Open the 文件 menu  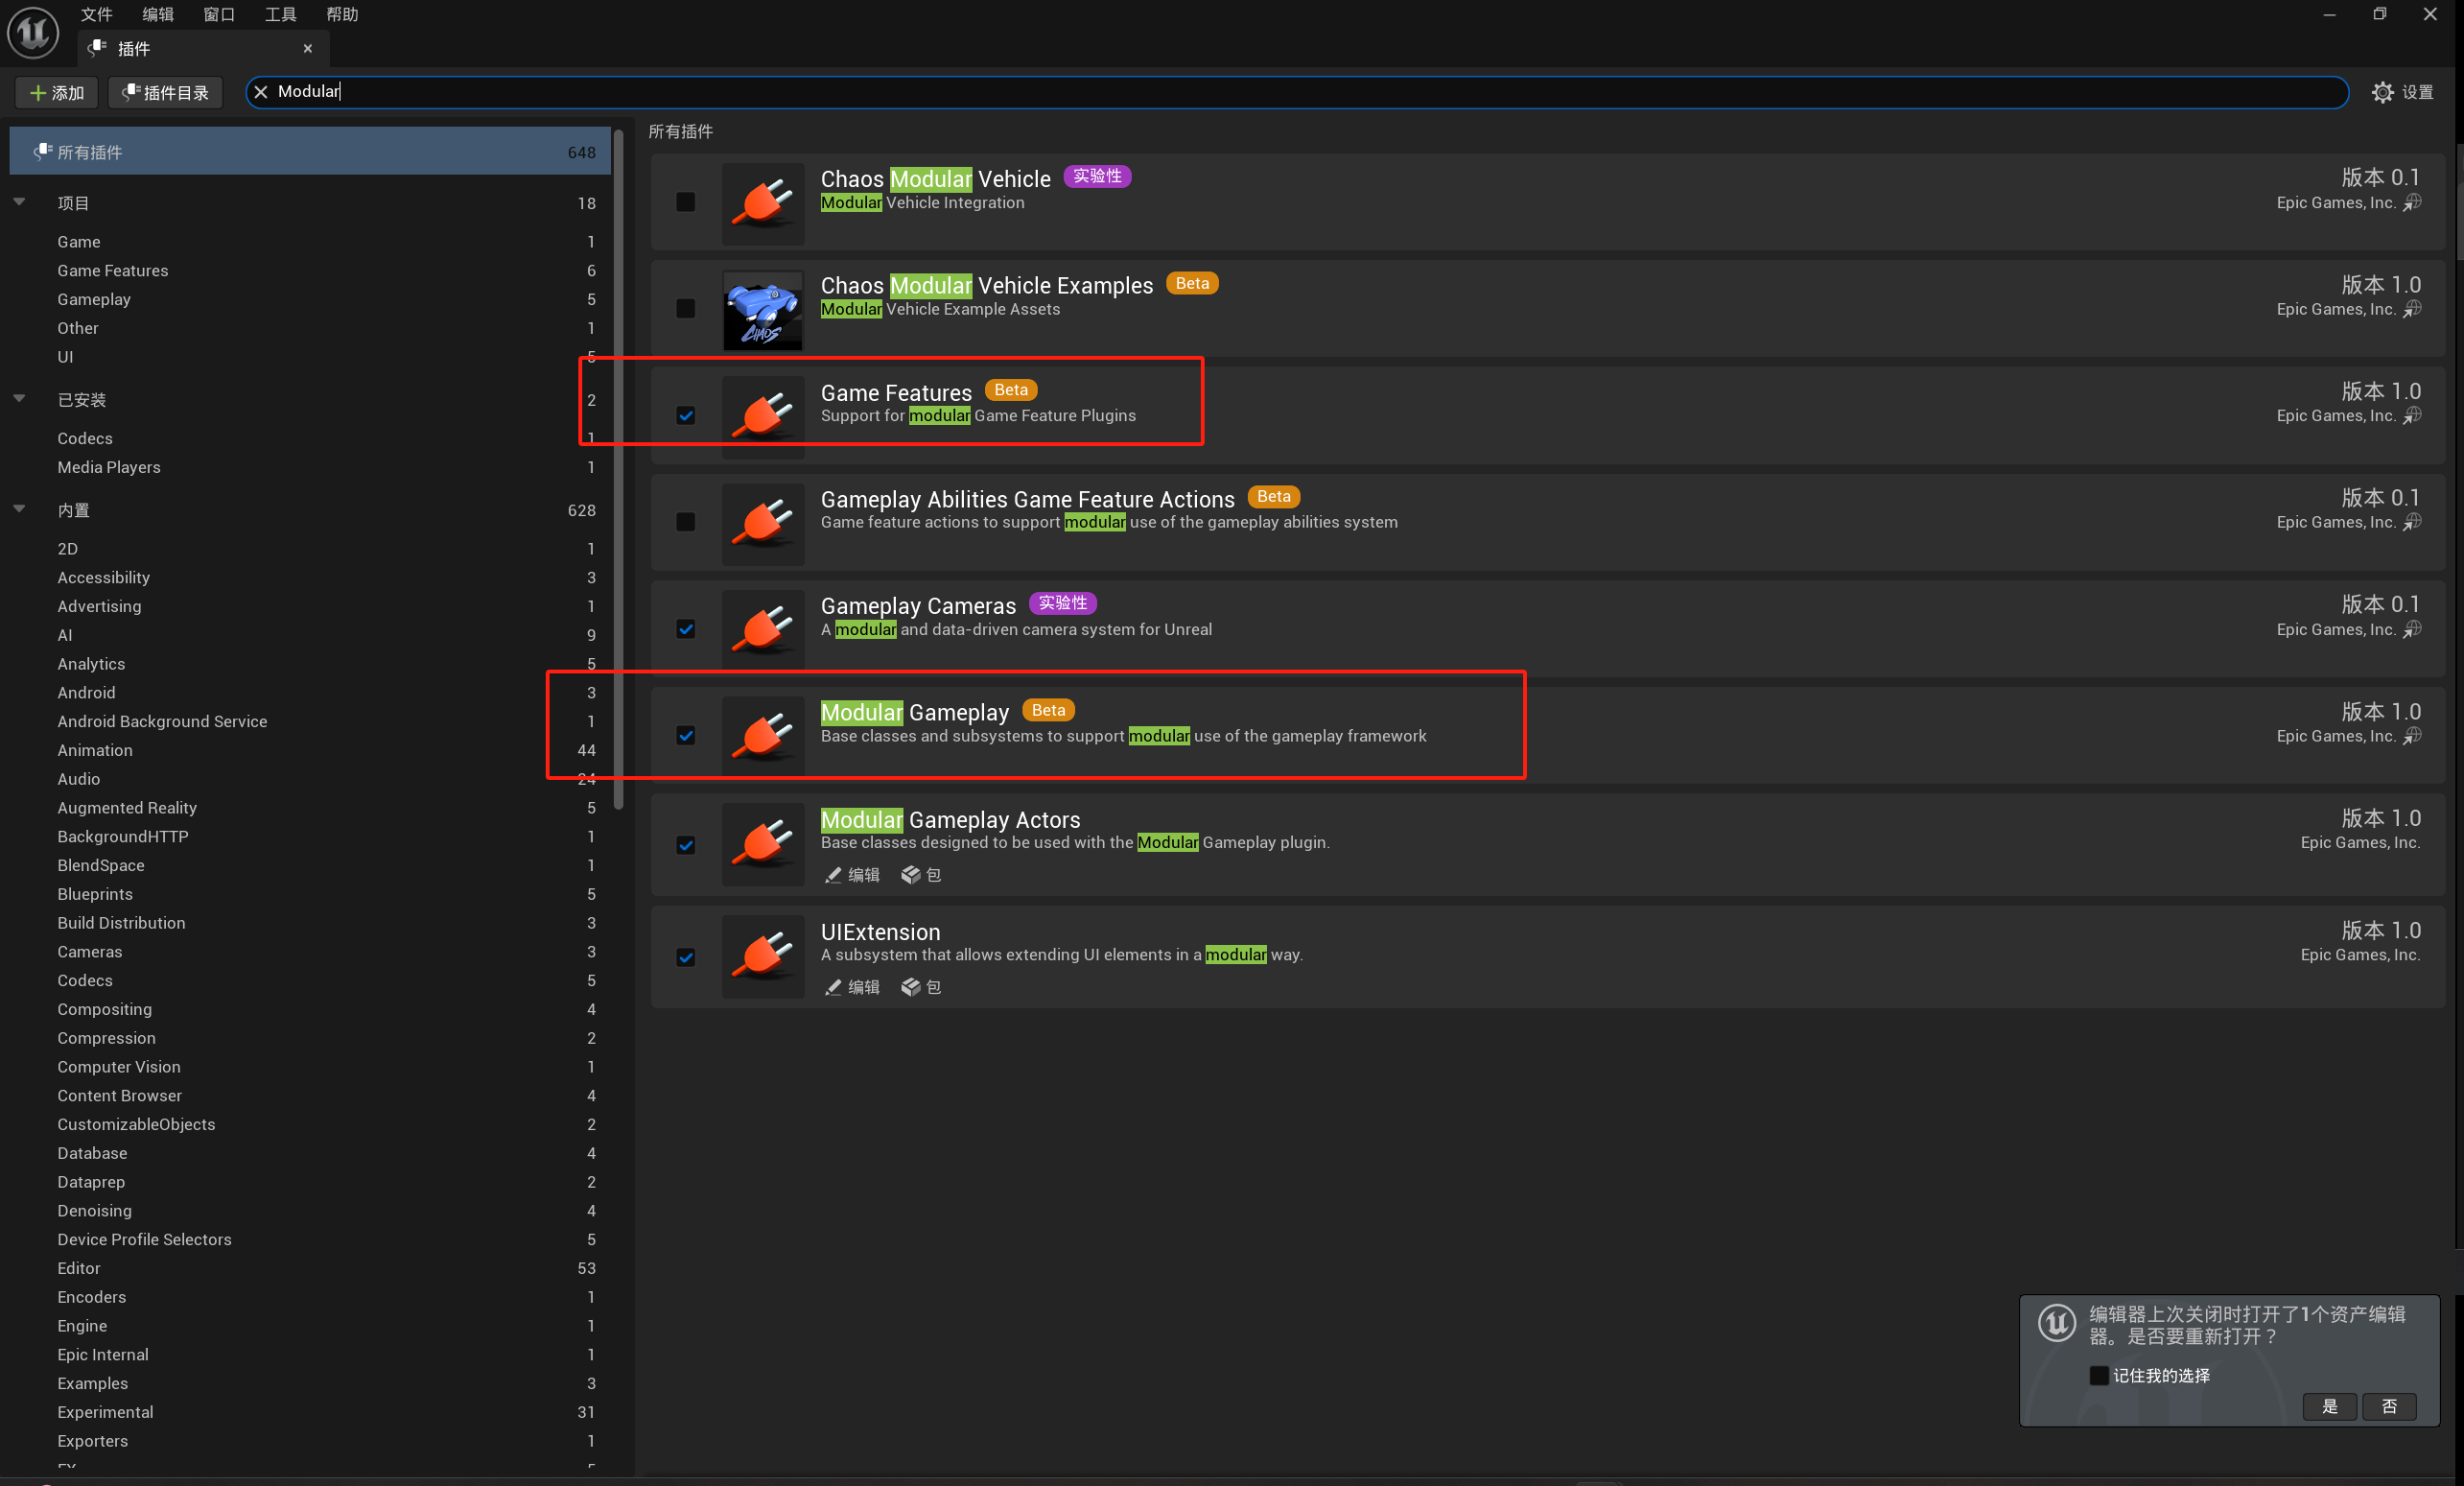(x=96, y=14)
